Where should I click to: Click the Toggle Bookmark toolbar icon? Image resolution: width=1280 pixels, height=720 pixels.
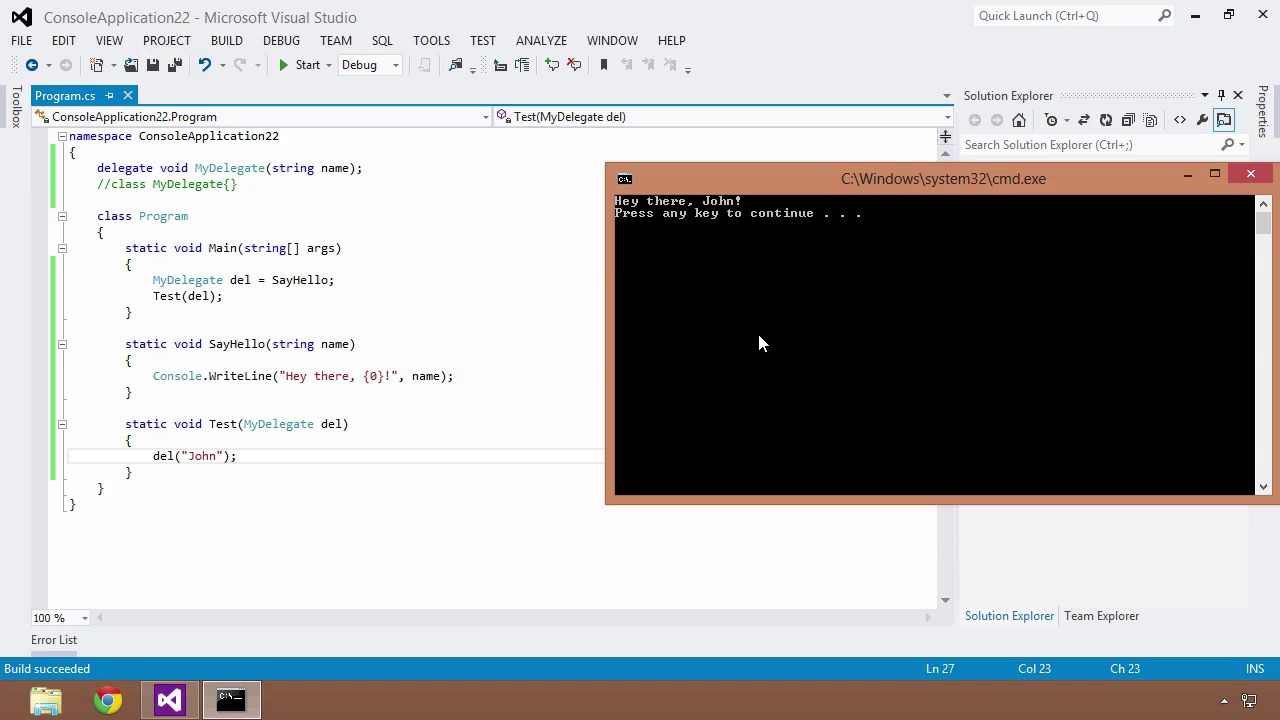coord(603,65)
